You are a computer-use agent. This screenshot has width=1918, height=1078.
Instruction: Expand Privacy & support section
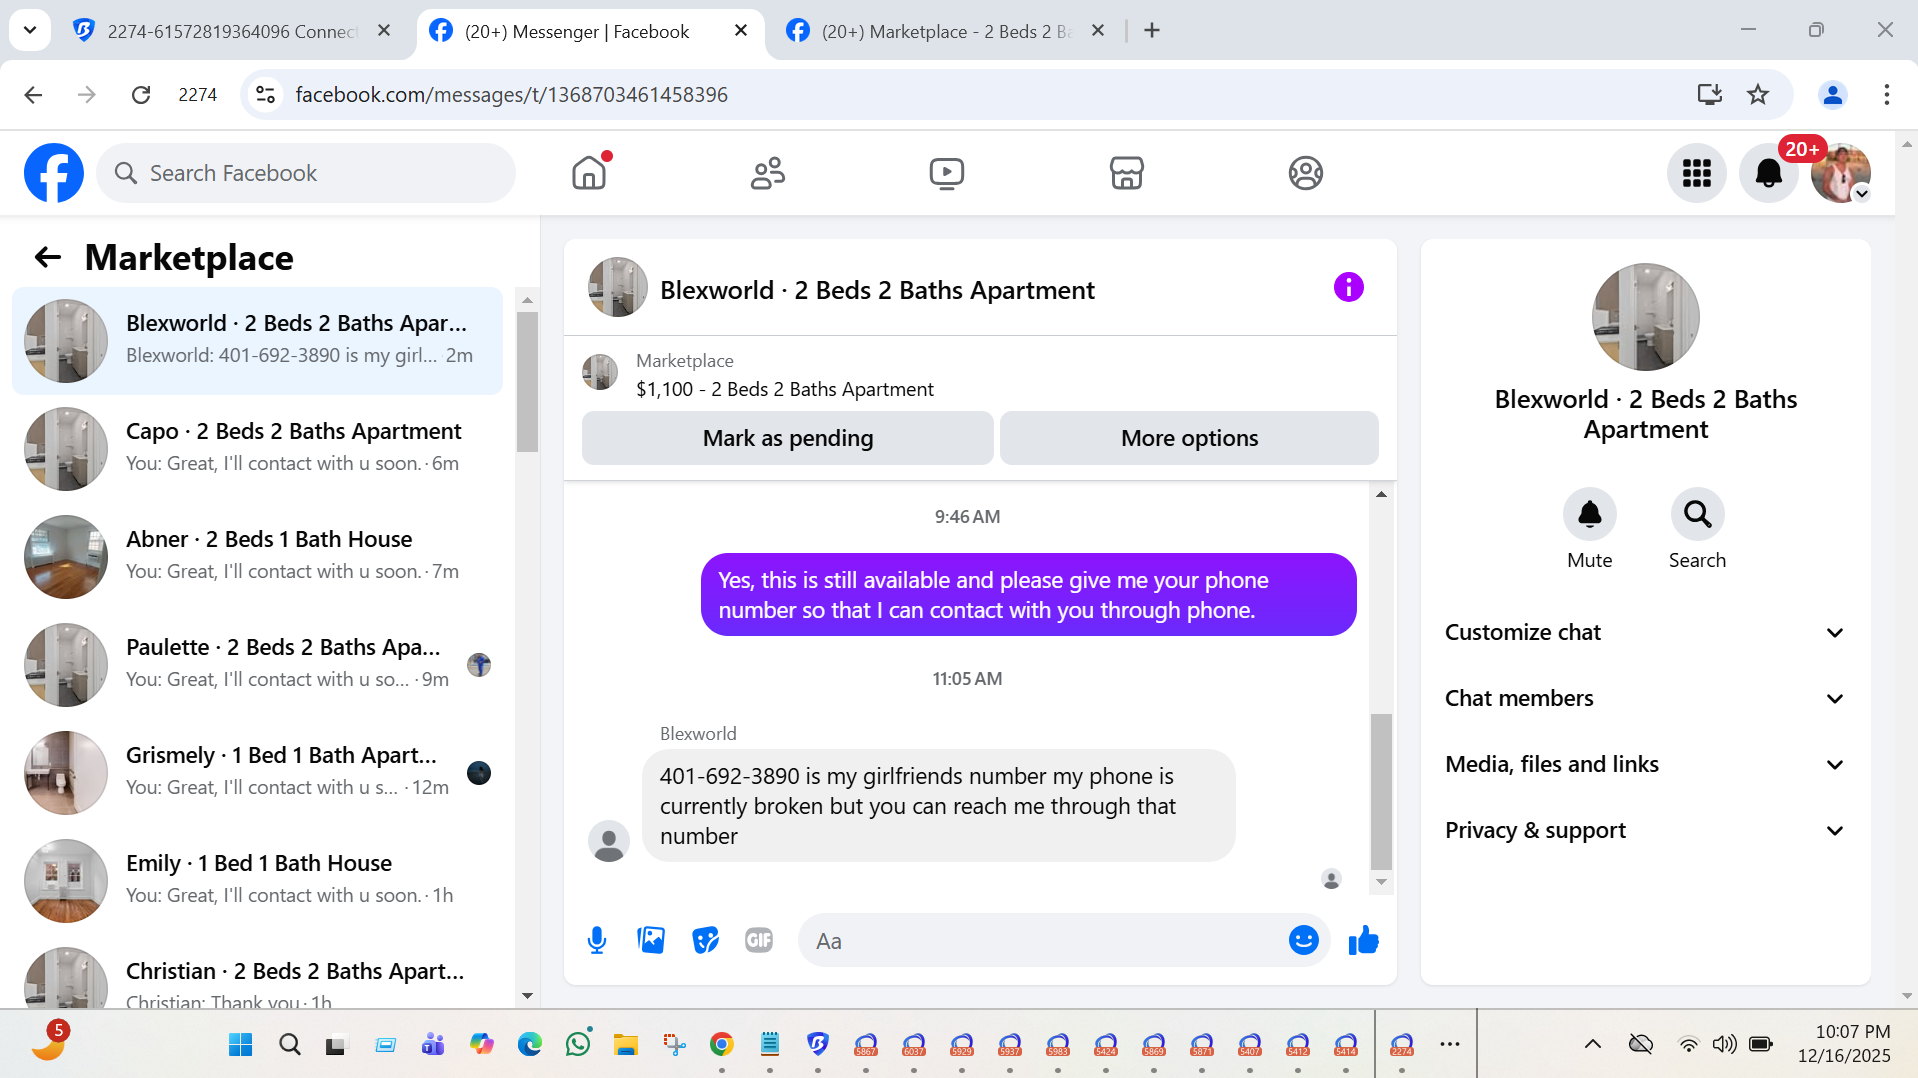point(1645,831)
